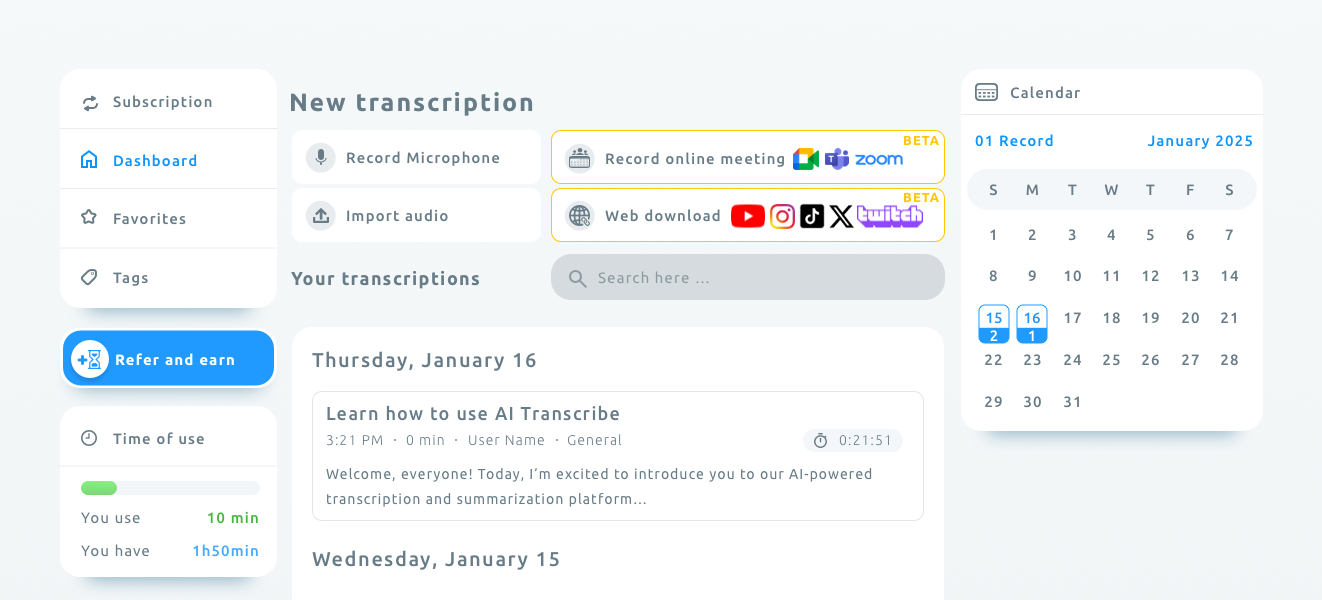Select the YouTube icon in Web download

748,216
